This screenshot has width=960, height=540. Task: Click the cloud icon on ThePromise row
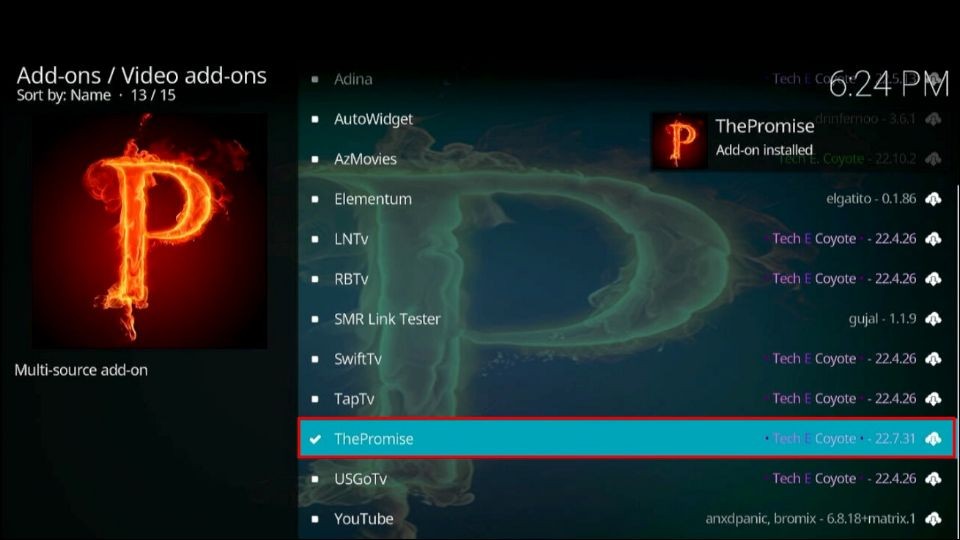pos(933,438)
